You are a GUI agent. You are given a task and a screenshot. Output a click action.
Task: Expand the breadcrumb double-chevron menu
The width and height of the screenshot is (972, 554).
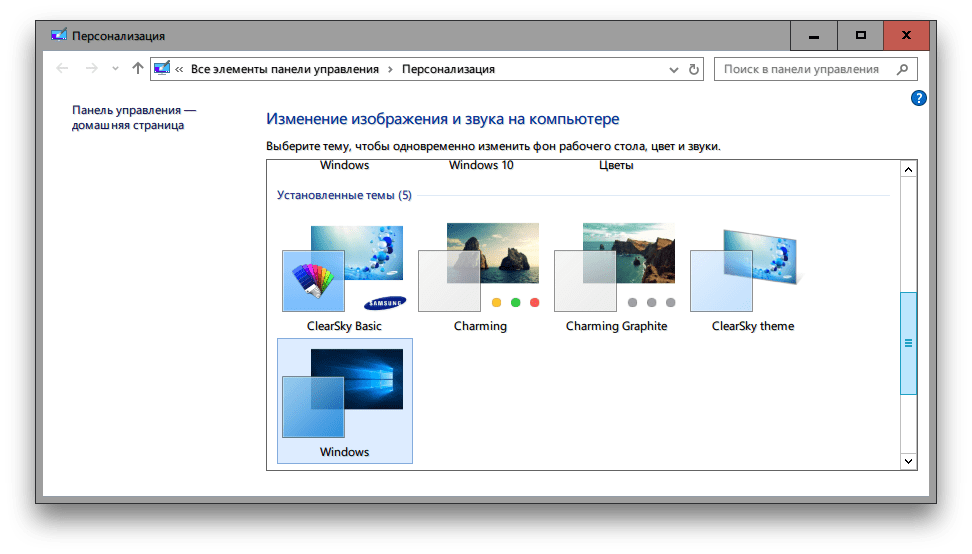pyautogui.click(x=179, y=70)
